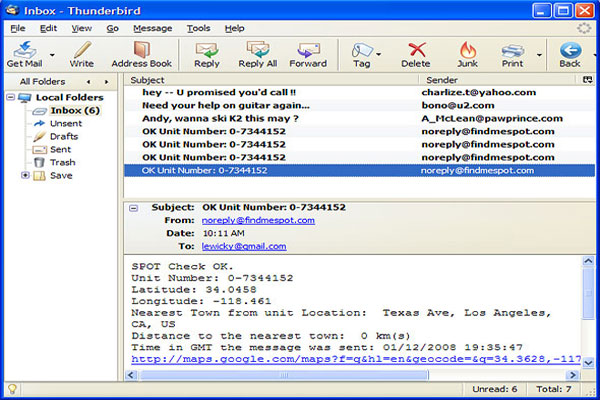
Task: Open the Edit menu
Action: pyautogui.click(x=48, y=28)
